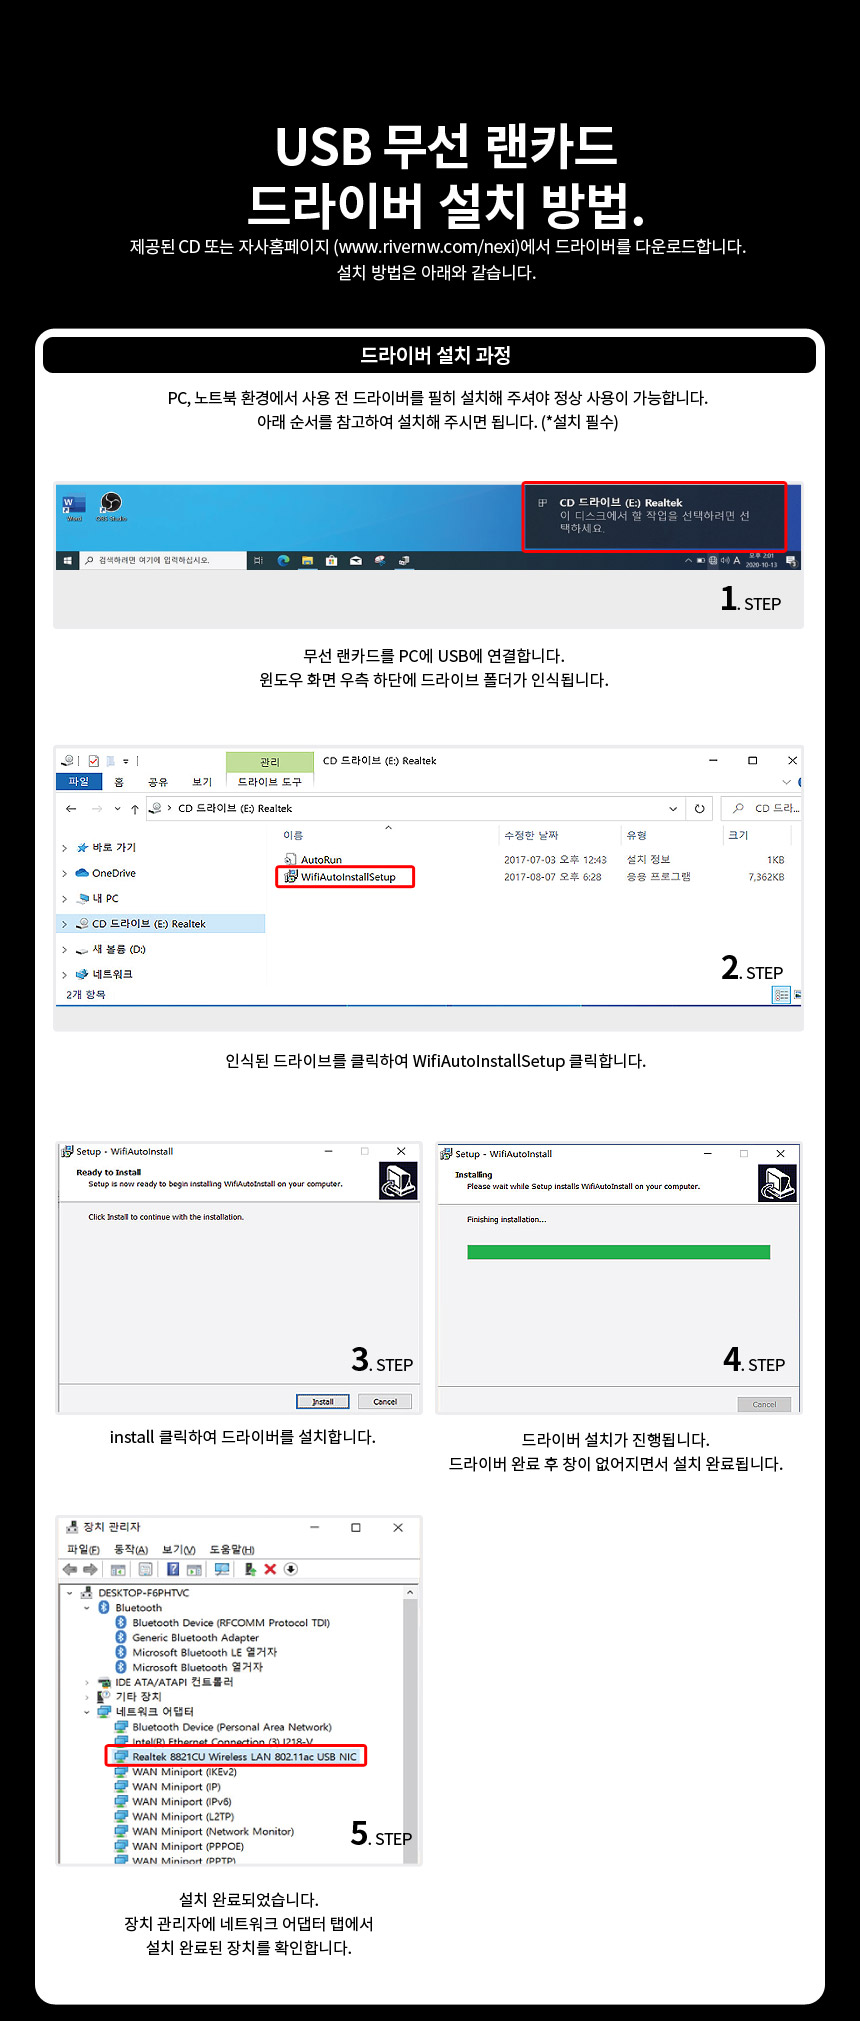This screenshot has height=2021, width=860.
Task: Select the 관리 contextual tab
Action: click(270, 762)
